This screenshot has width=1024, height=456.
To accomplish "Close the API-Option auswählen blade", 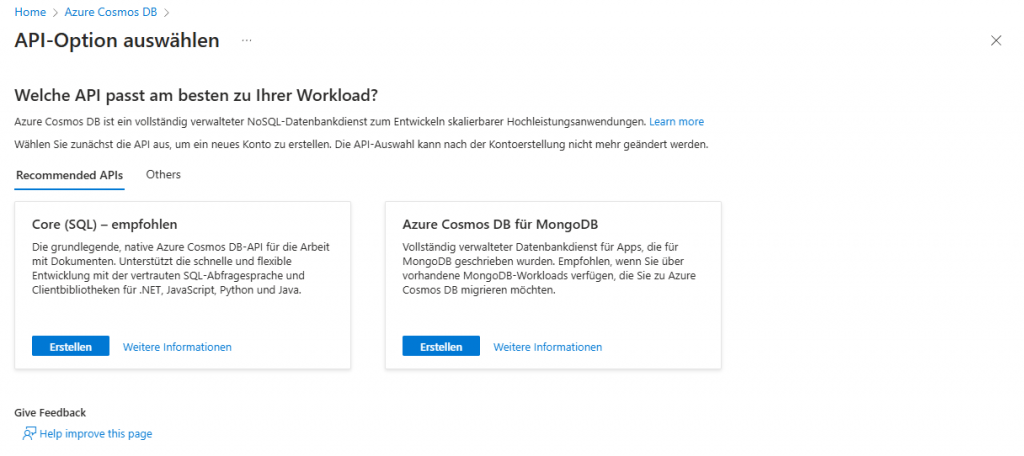I will pos(996,41).
